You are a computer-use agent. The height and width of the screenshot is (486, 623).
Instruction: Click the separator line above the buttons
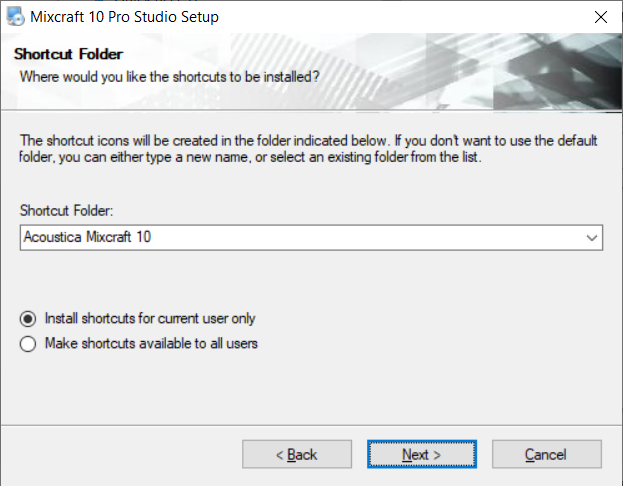tap(311, 424)
